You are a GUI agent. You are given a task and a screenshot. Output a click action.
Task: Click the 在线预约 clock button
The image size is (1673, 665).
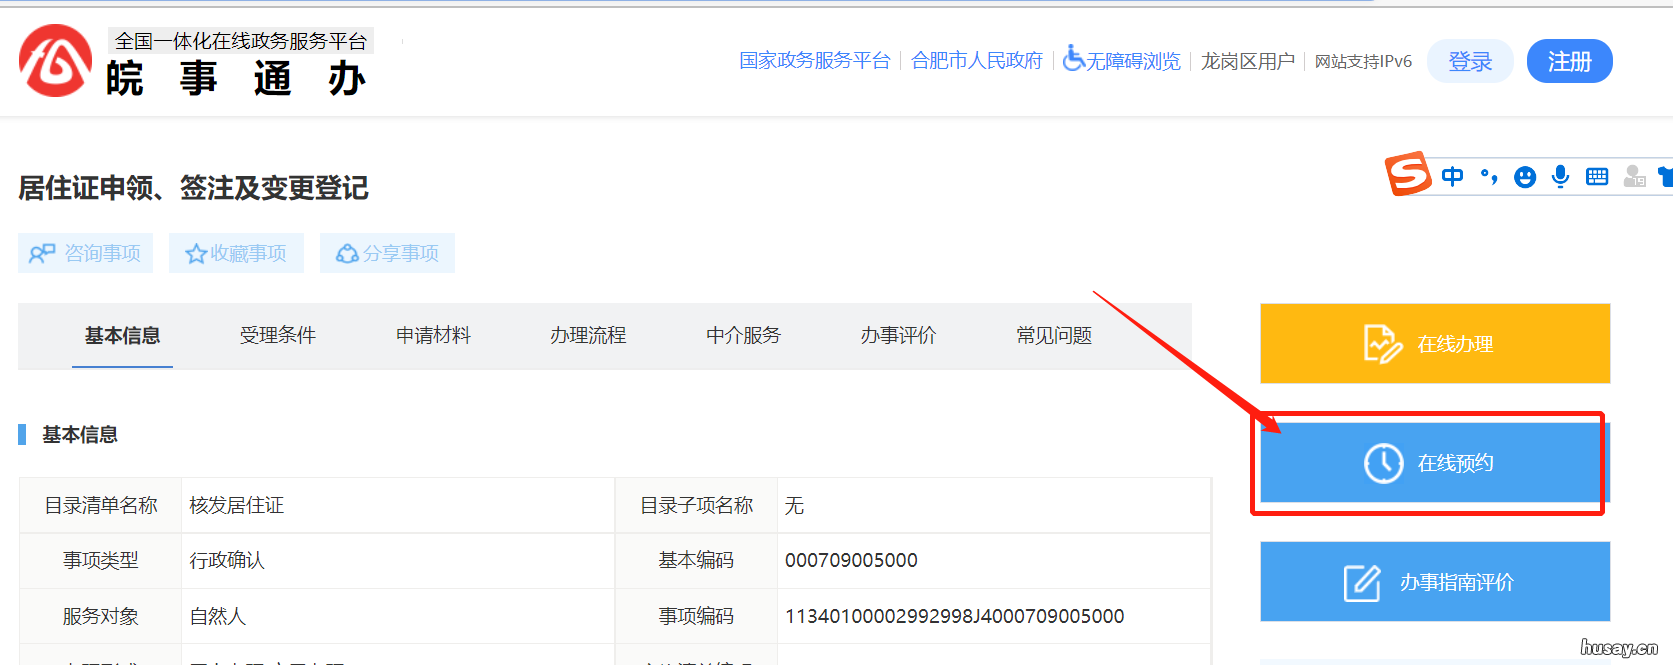[x=1434, y=463]
